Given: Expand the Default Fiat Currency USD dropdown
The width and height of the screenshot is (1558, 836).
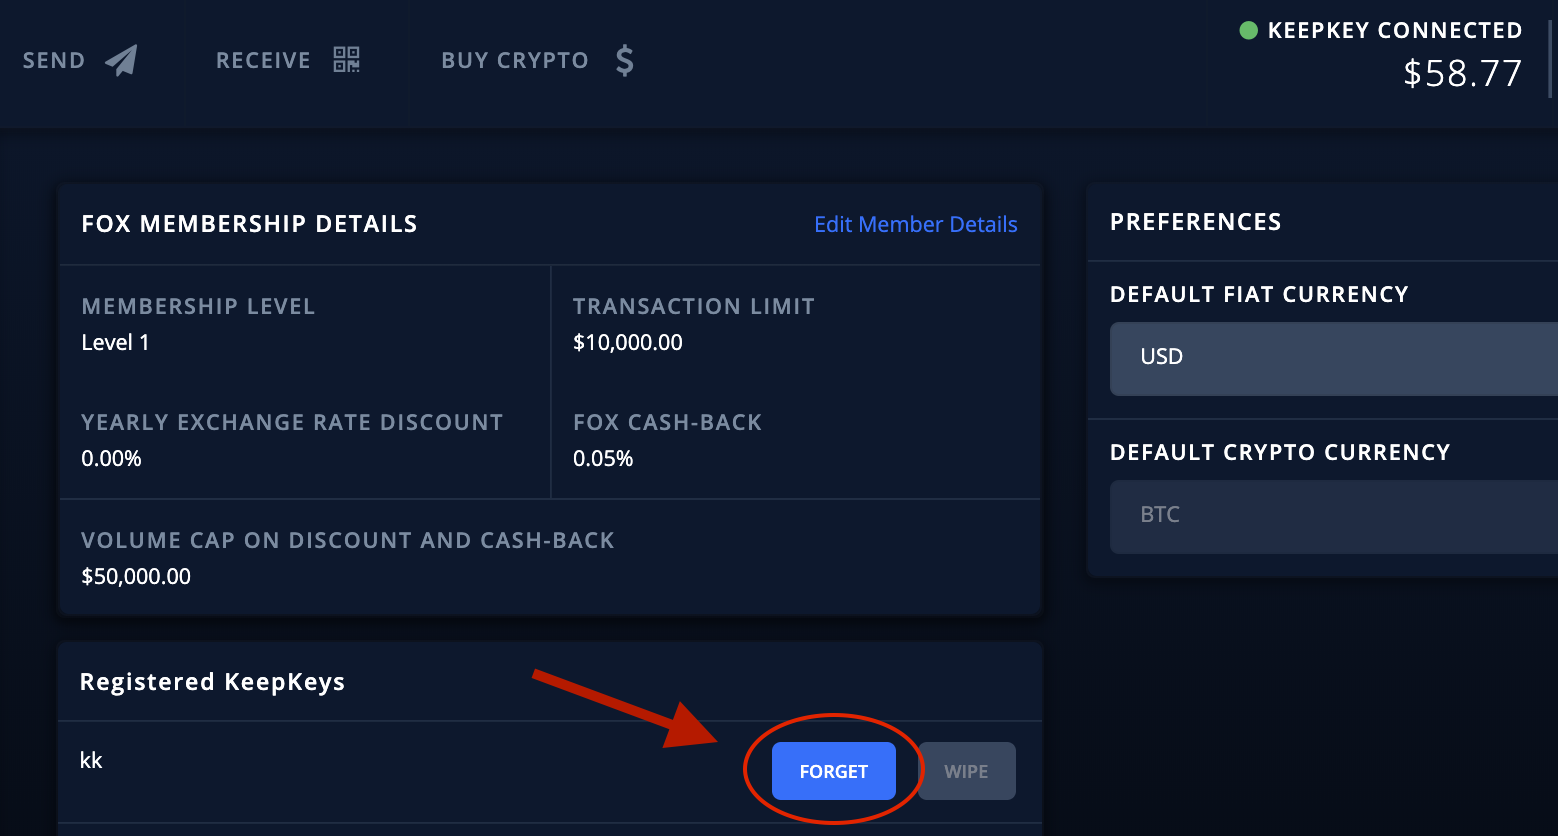Looking at the screenshot, I should tap(1334, 358).
